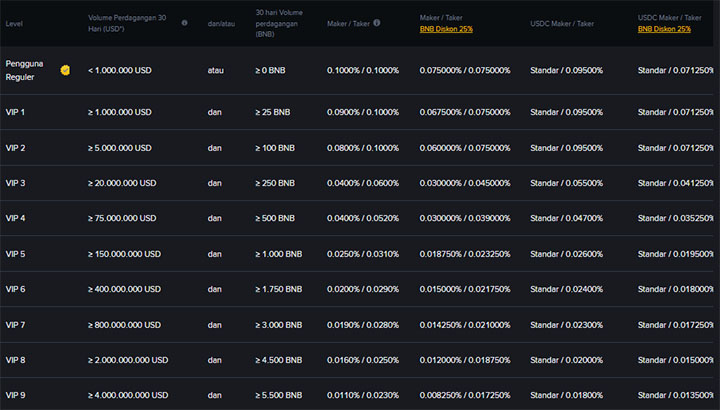Click the ≥ 5.000.000 USD volume cell

(119, 148)
